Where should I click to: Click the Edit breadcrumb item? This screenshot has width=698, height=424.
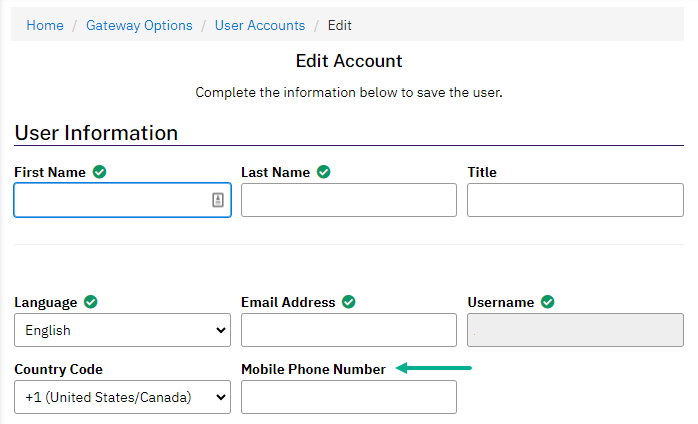(340, 25)
